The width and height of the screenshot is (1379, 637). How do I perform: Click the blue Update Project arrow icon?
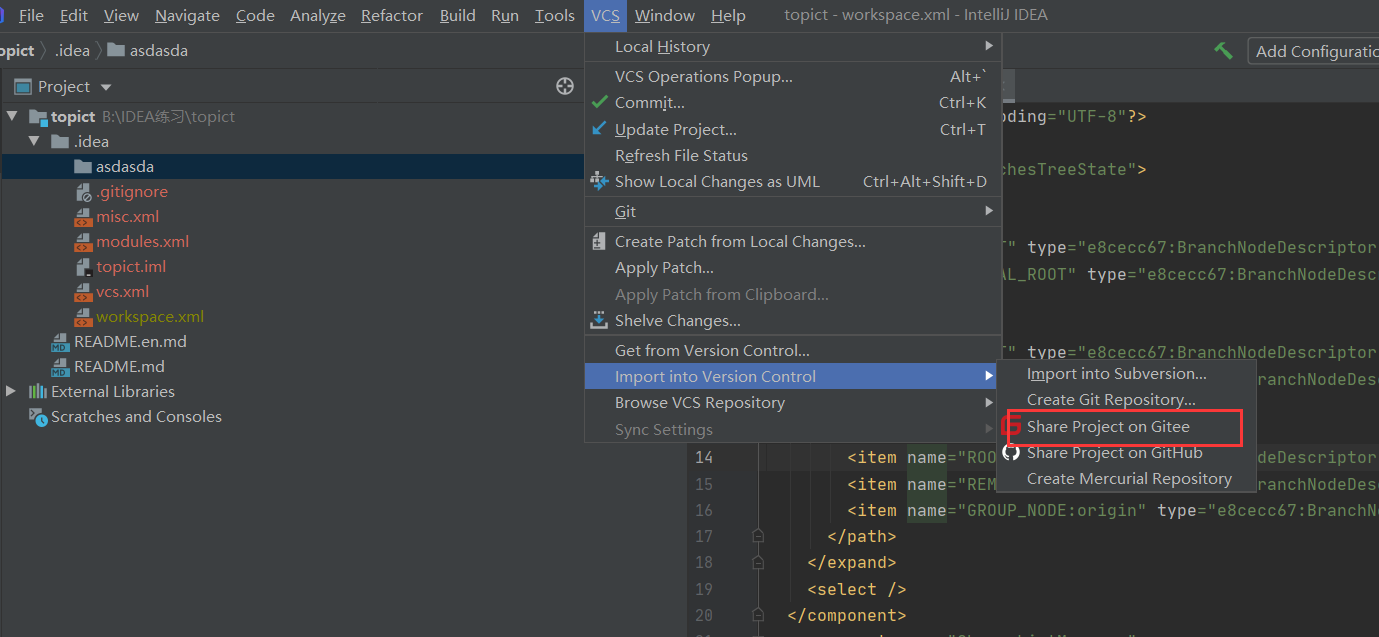coord(599,129)
